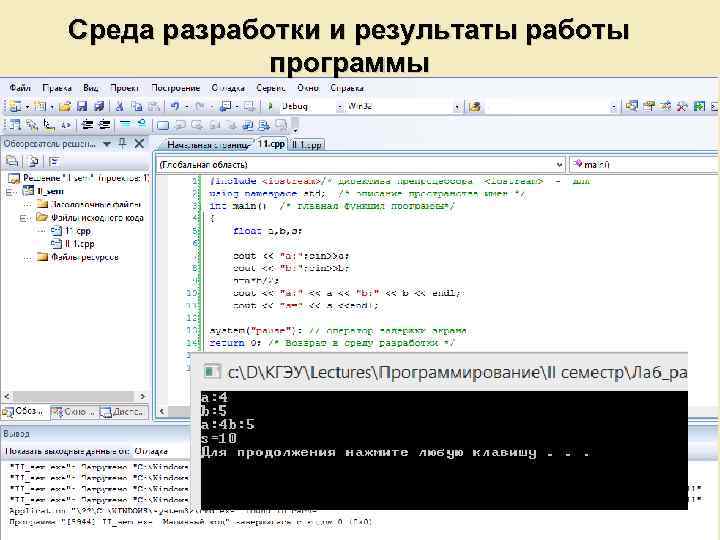720x540 pixels.
Task: Switch to the Обоз... bottom panel tab
Action: tap(24, 411)
